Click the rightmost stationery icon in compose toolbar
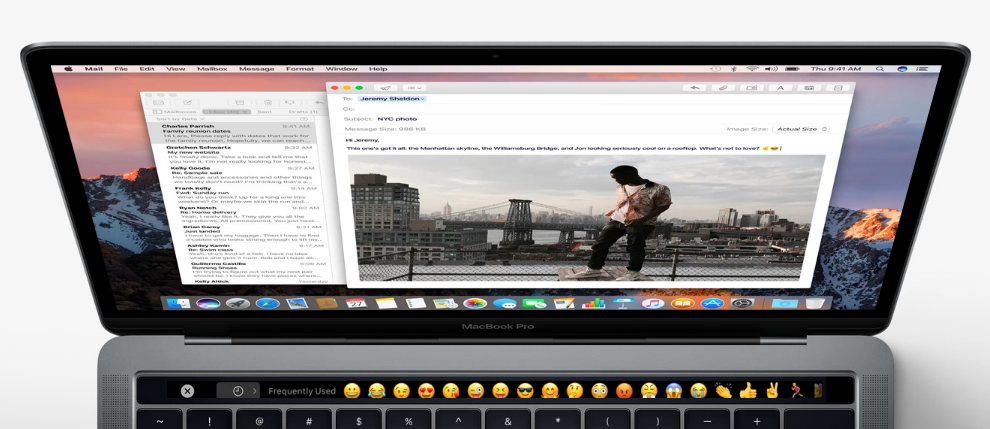The height and width of the screenshot is (429, 990). click(x=838, y=88)
